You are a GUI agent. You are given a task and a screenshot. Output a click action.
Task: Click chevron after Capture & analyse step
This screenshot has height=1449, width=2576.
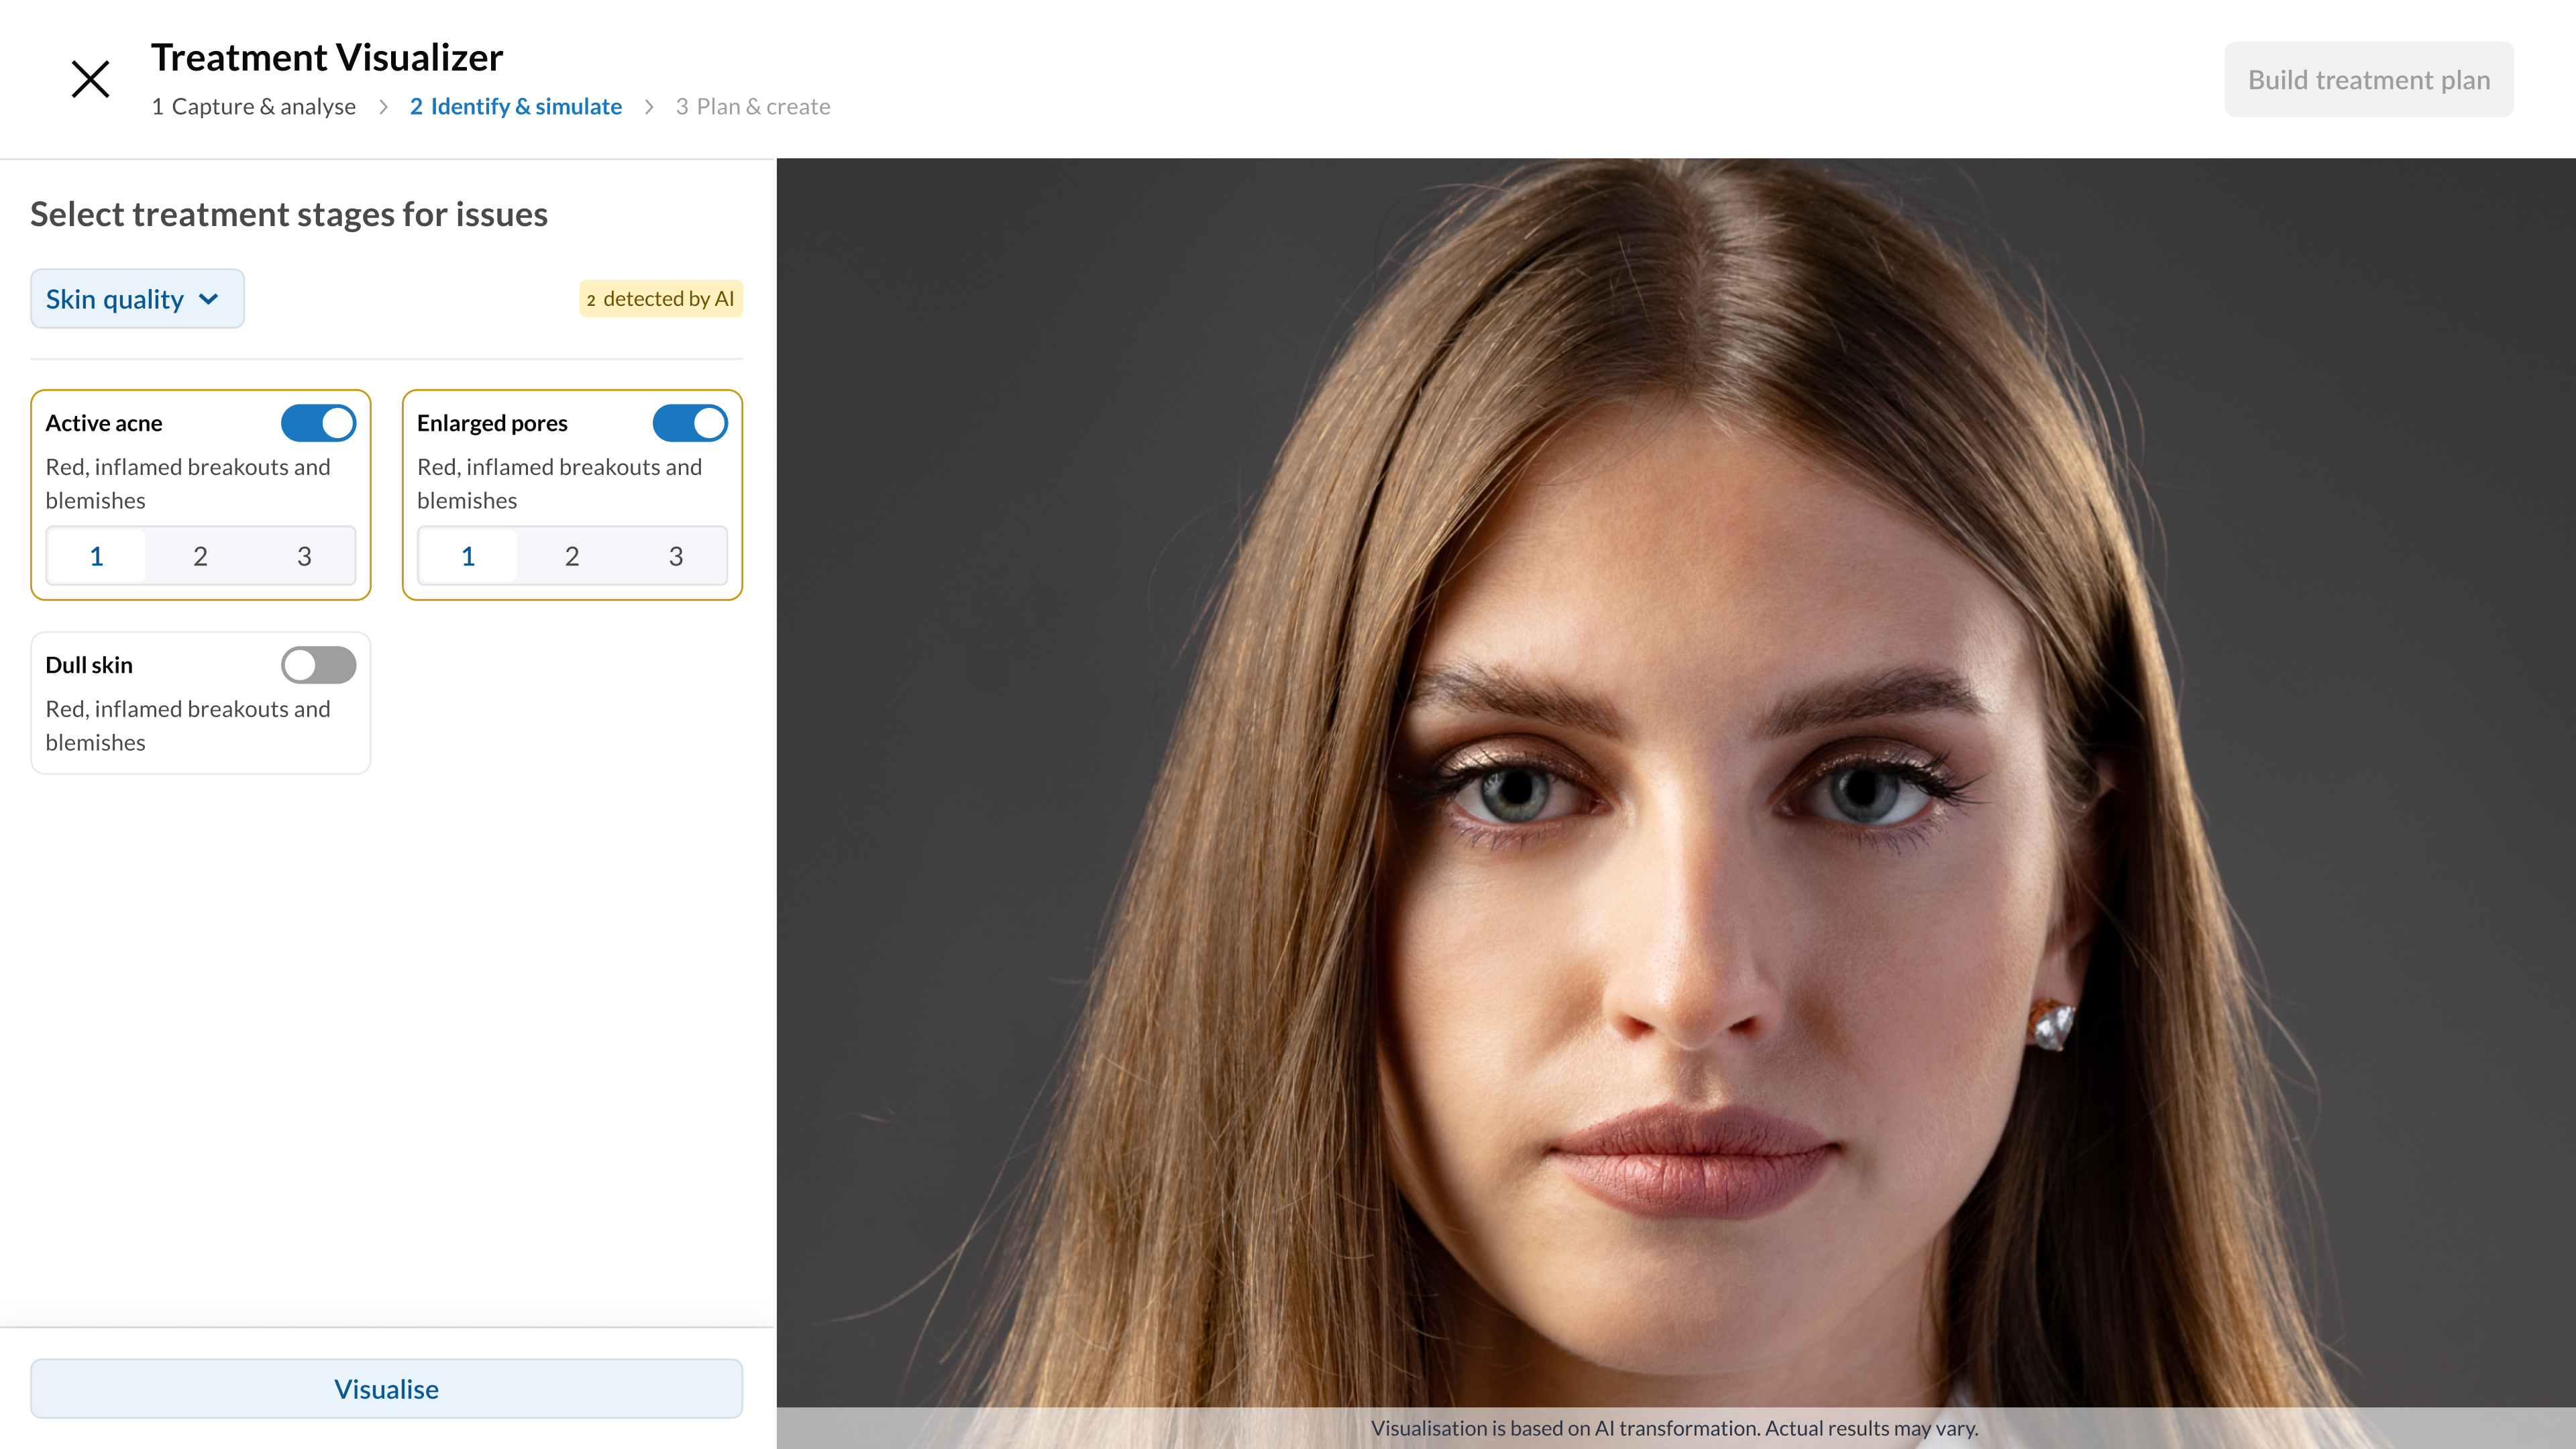tap(383, 107)
